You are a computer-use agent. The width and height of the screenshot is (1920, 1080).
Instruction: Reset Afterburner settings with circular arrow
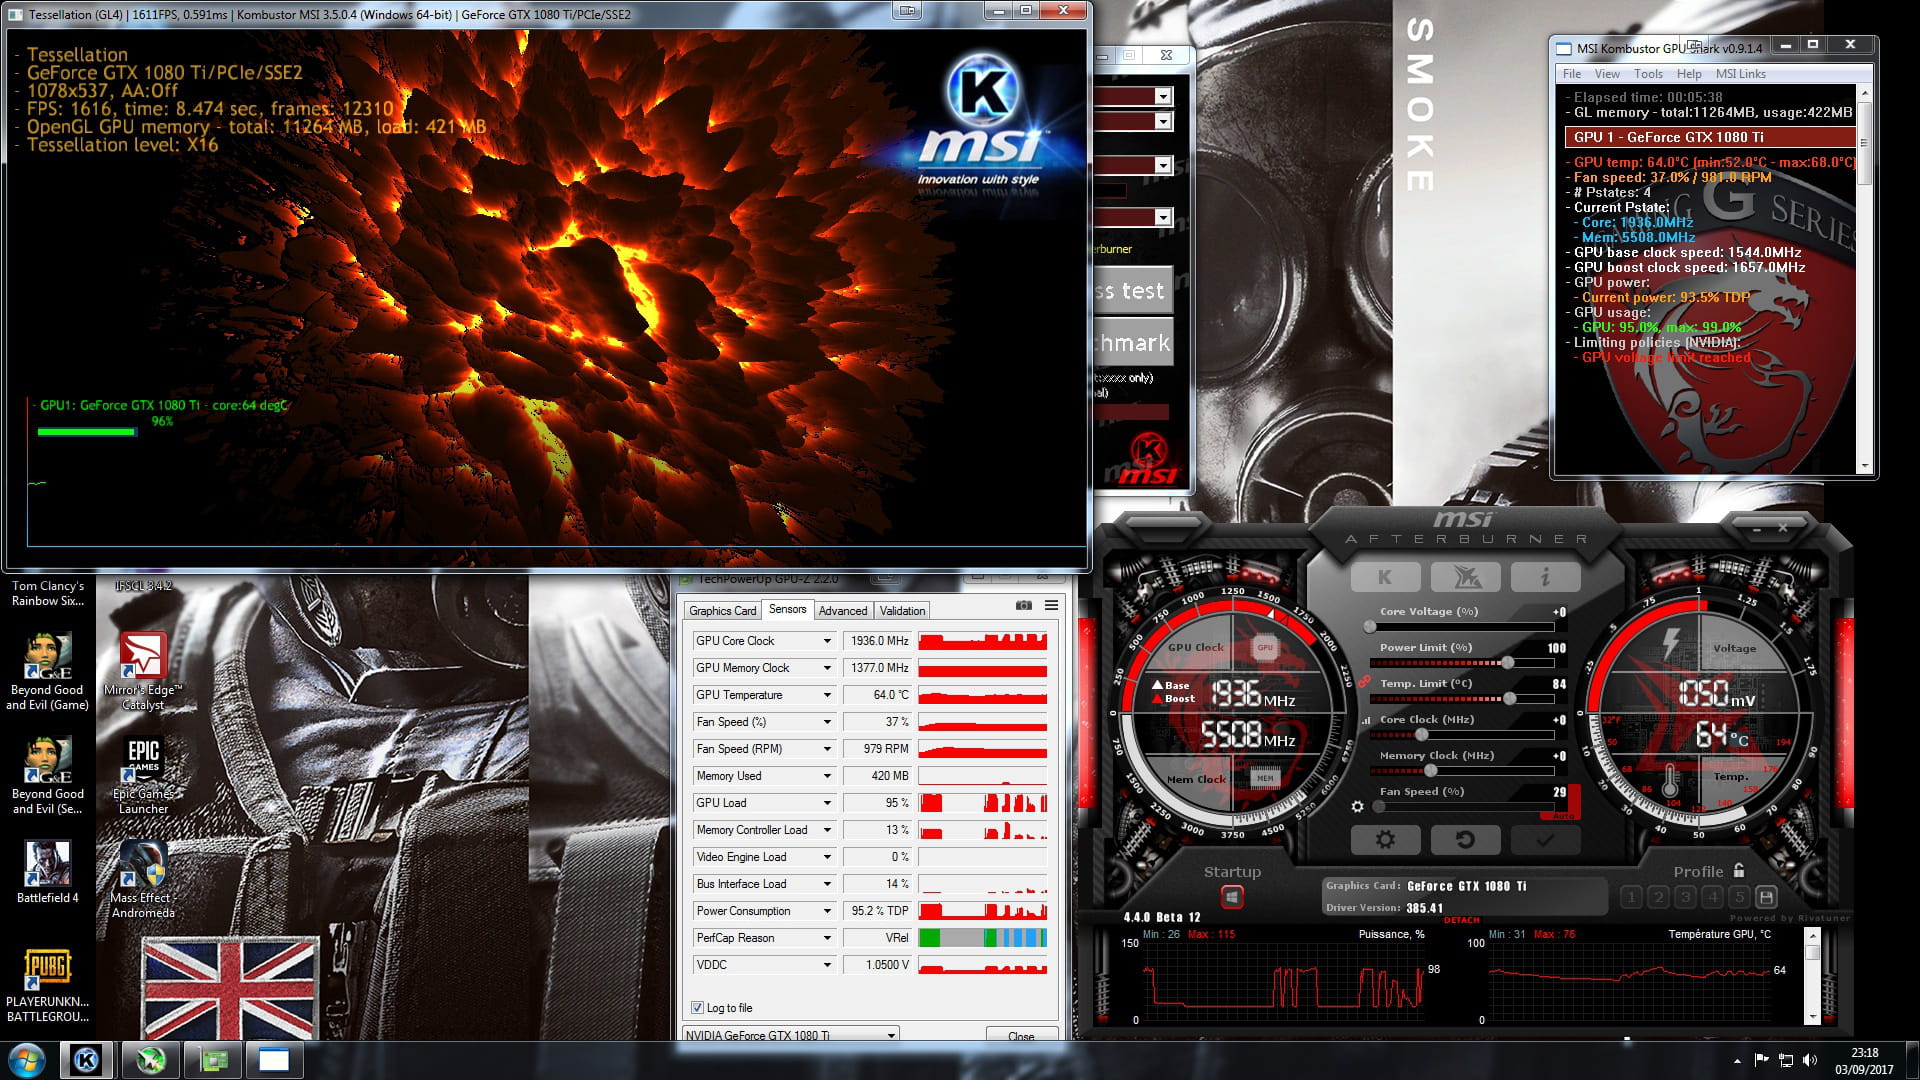click(1465, 840)
